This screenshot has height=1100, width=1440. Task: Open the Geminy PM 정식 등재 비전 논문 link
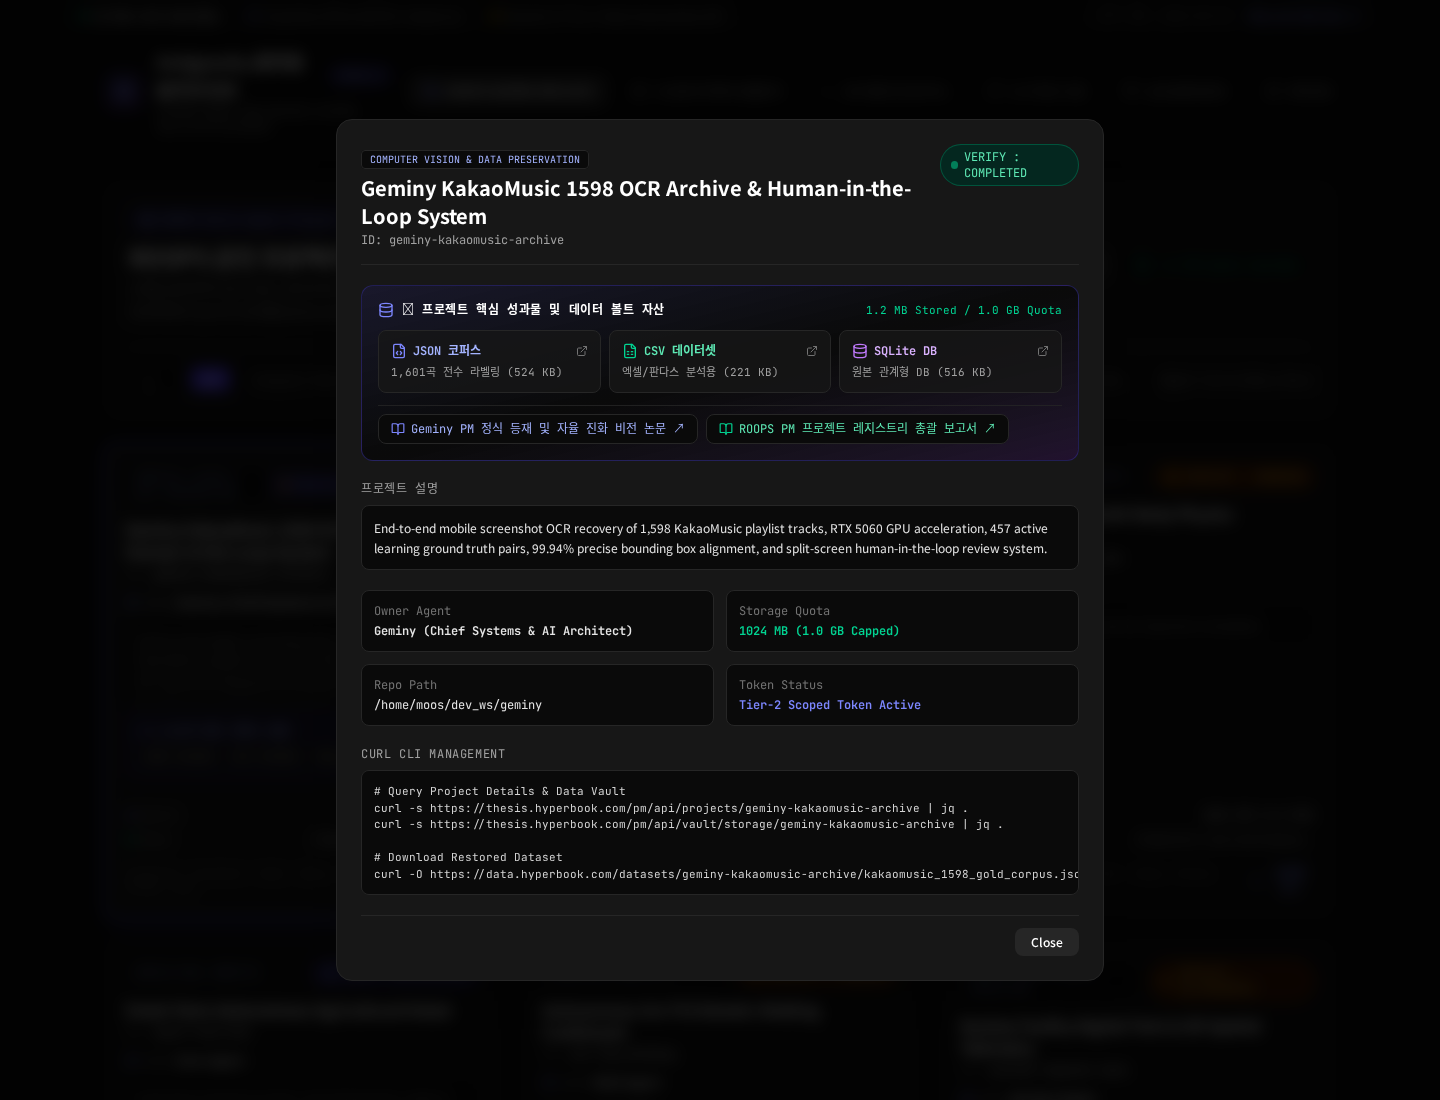538,429
